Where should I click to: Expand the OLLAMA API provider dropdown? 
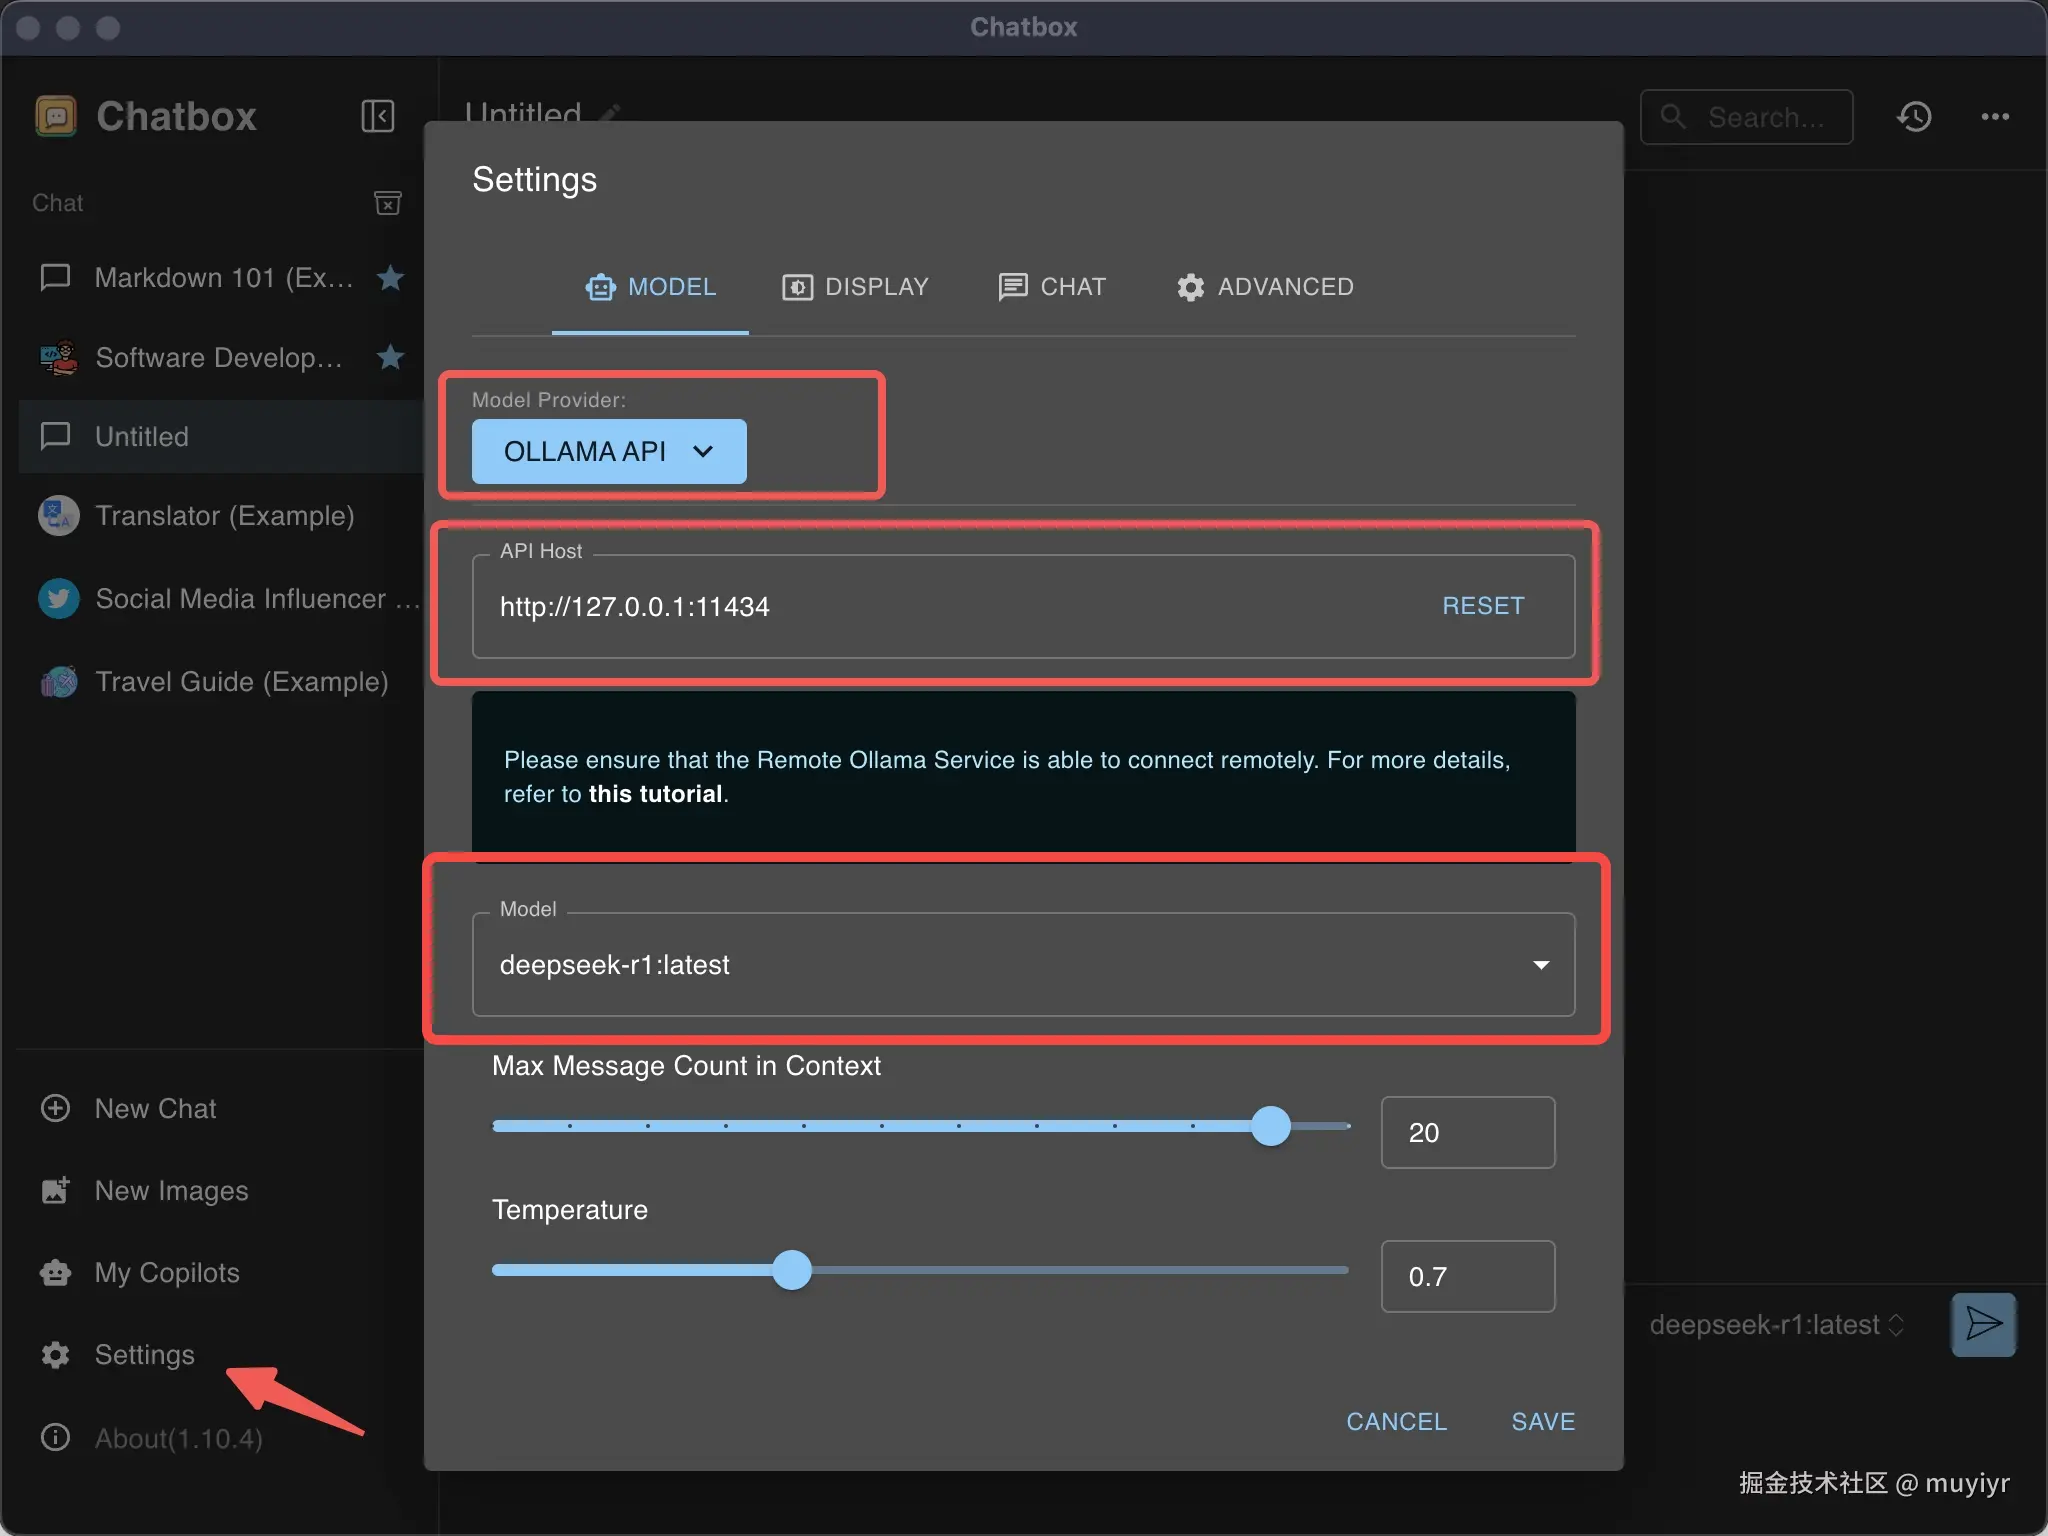[608, 451]
